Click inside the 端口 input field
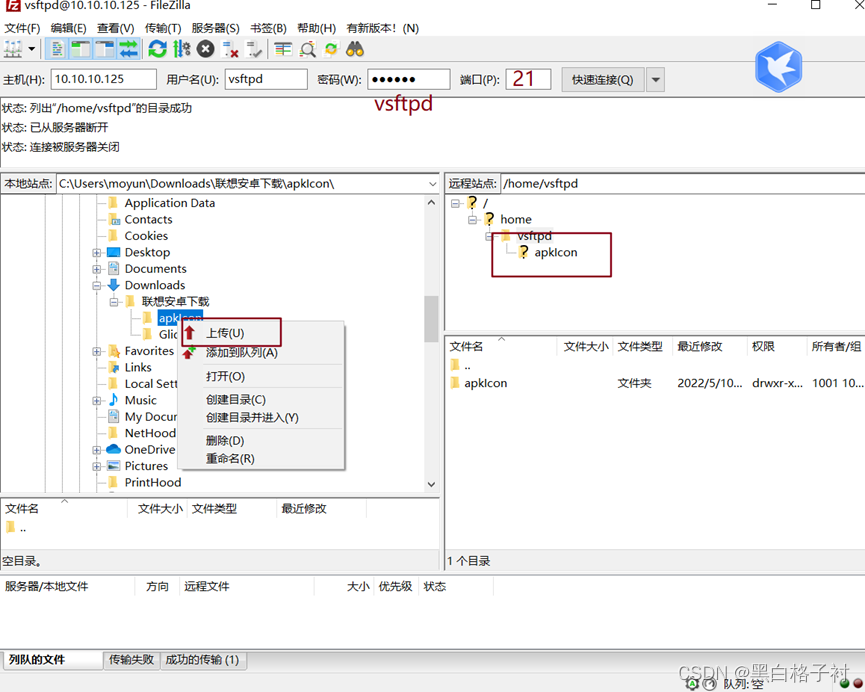The width and height of the screenshot is (865, 692). pyautogui.click(x=528, y=78)
